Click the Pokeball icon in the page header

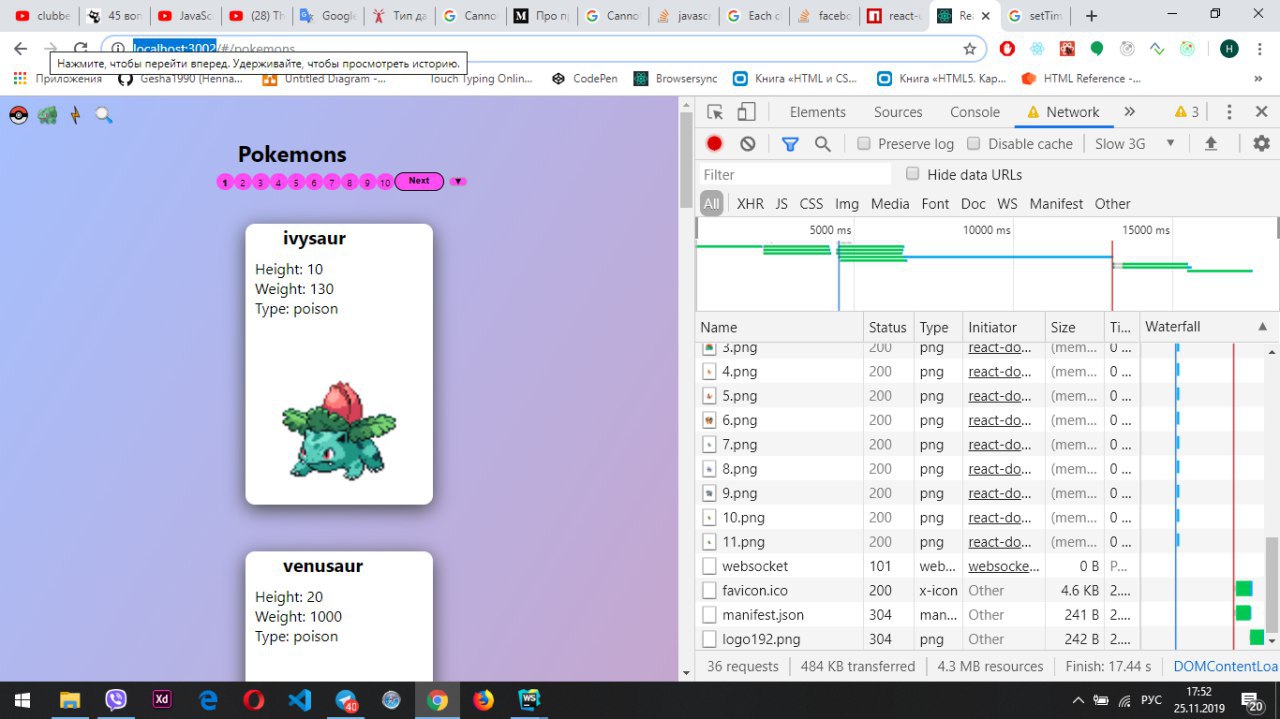pyautogui.click(x=18, y=115)
